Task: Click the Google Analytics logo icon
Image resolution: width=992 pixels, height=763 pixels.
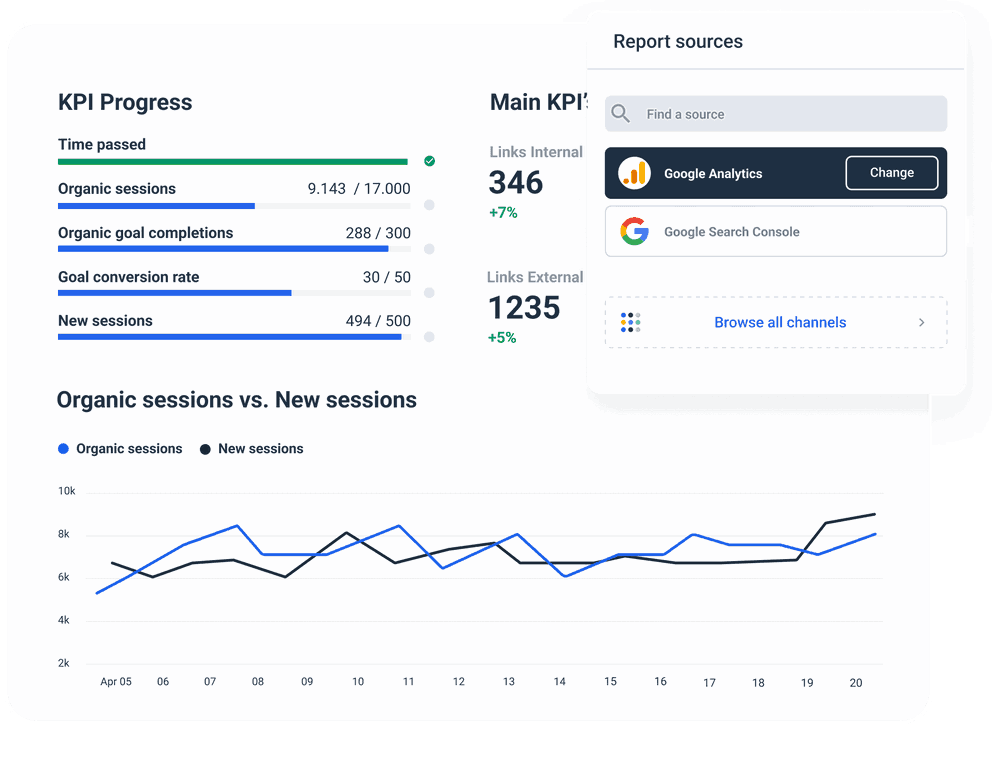Action: (x=636, y=172)
